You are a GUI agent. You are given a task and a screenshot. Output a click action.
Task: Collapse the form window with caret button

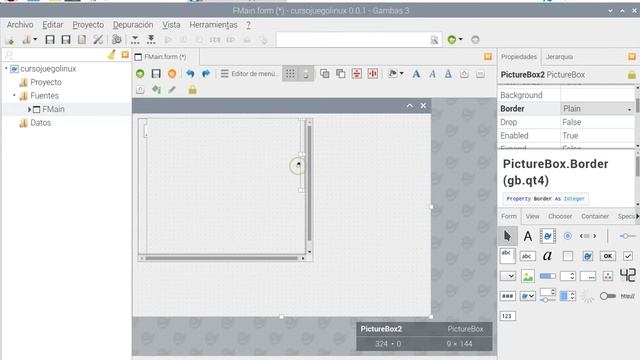(x=410, y=106)
